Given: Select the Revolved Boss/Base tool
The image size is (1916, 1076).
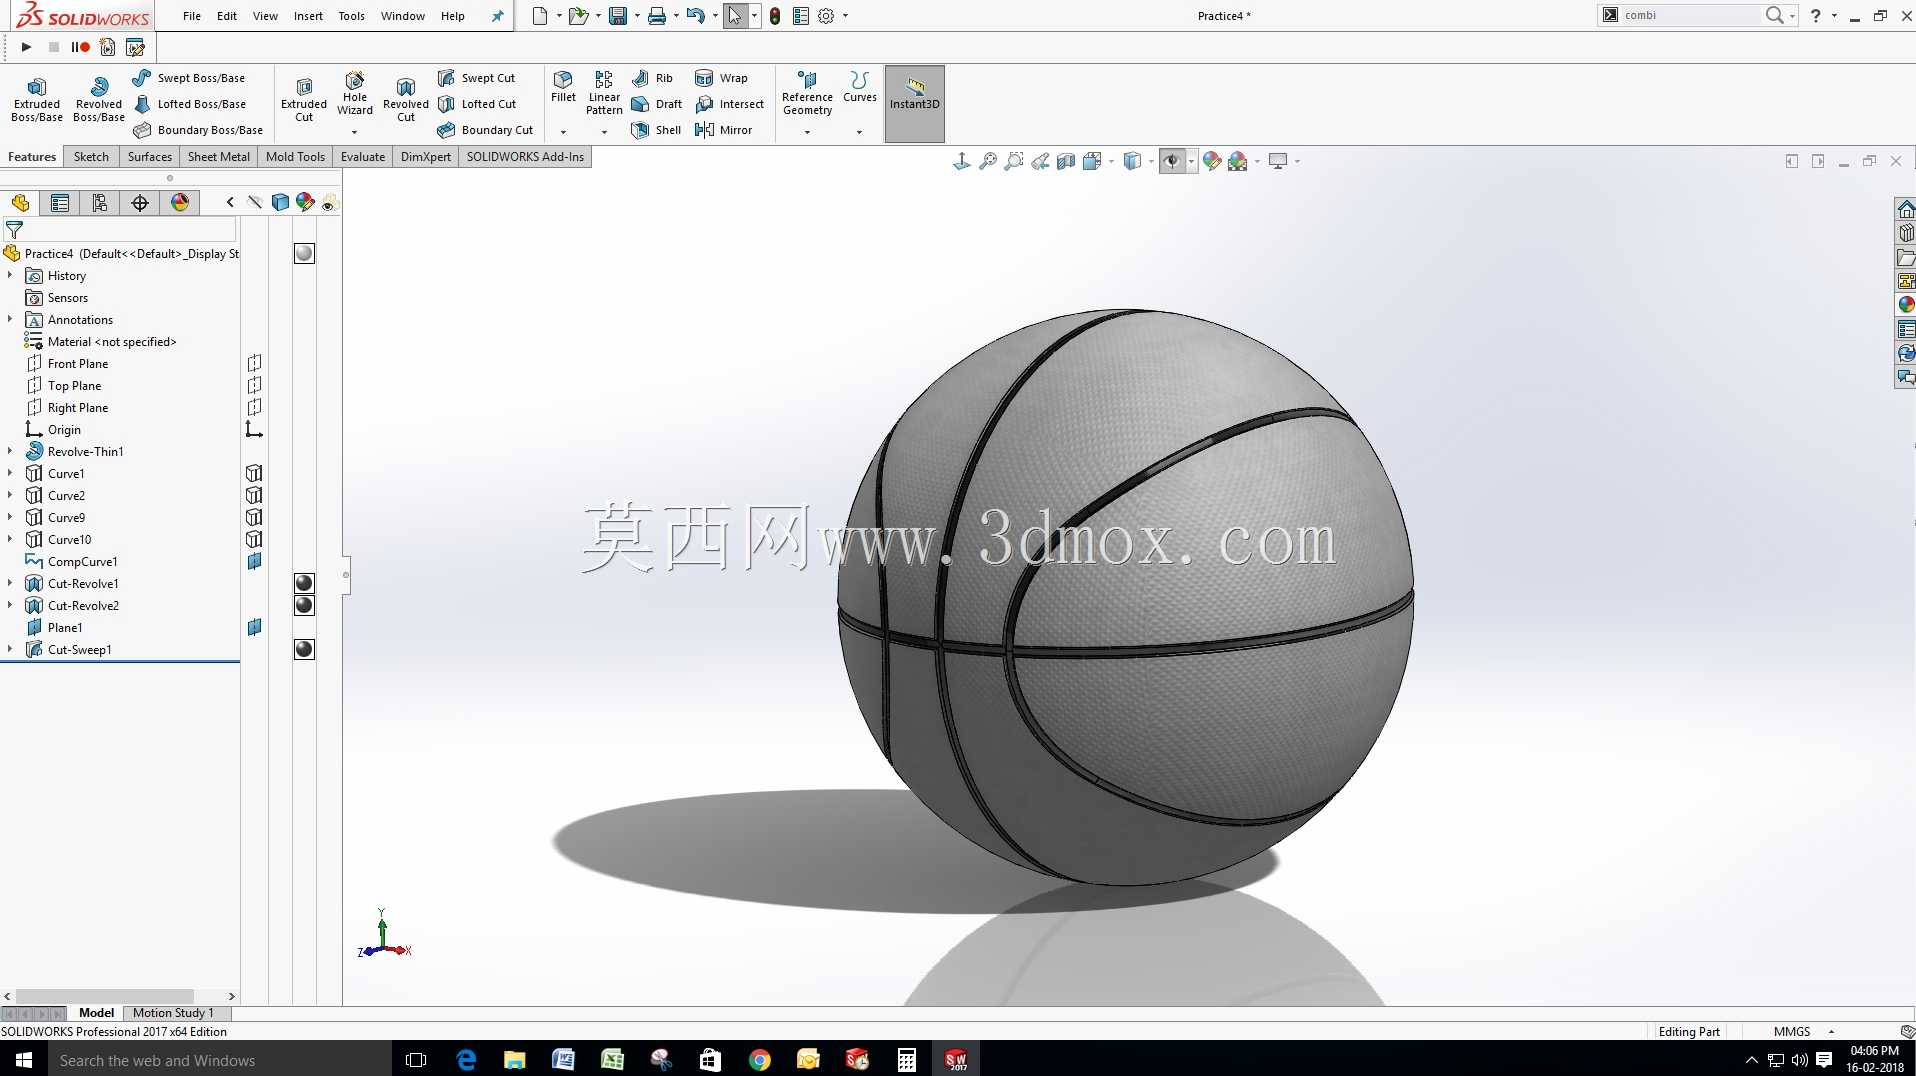Looking at the screenshot, I should 99,98.
